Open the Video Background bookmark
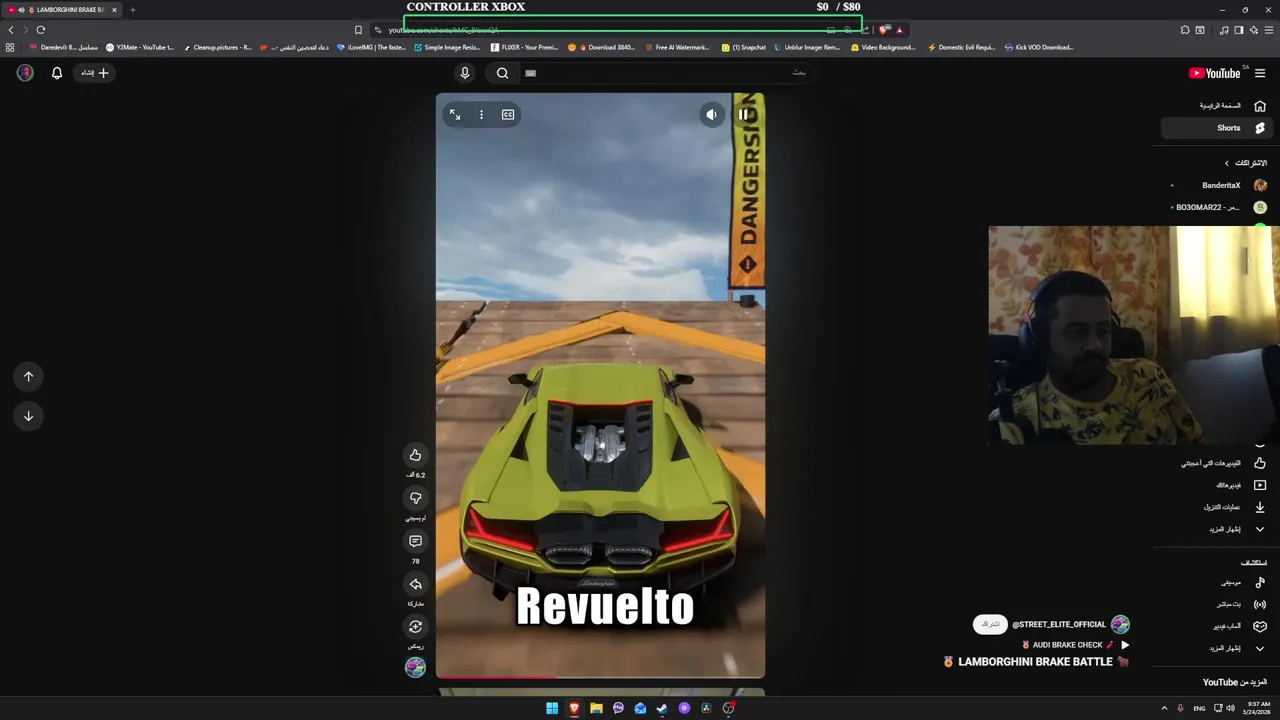The width and height of the screenshot is (1280, 720). point(883,47)
